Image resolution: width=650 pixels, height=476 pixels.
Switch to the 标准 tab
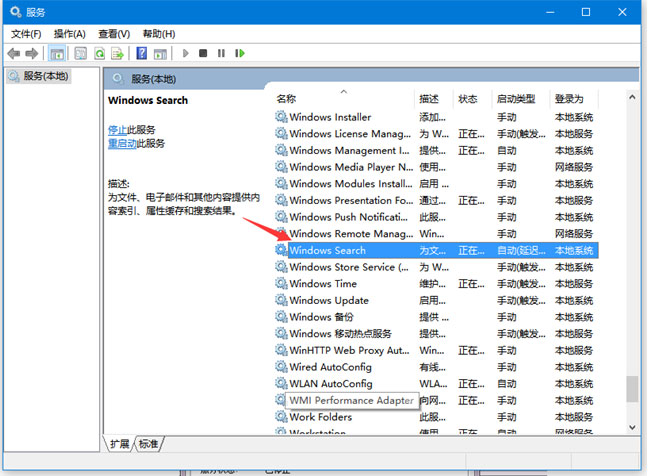[x=149, y=444]
